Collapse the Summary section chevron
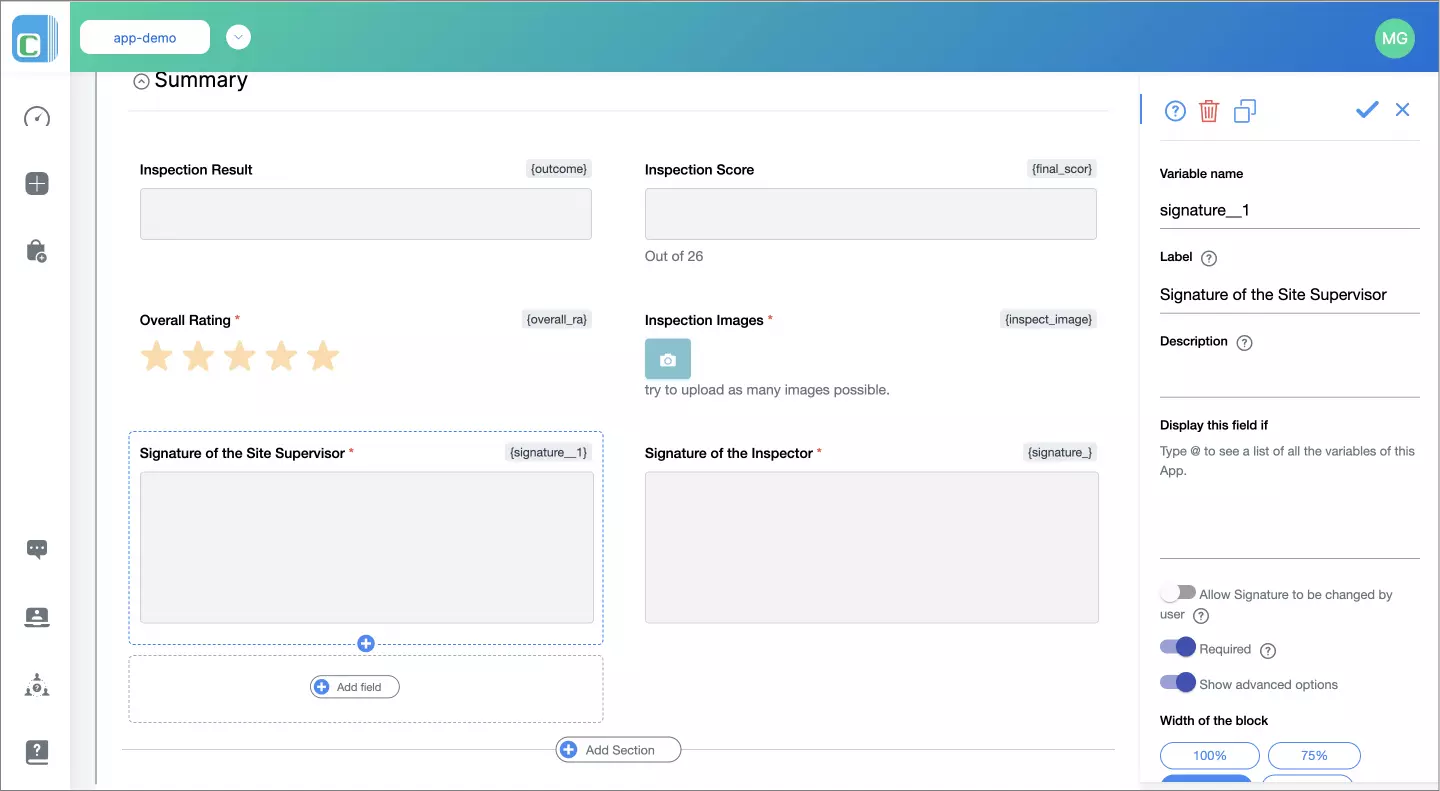 point(141,80)
